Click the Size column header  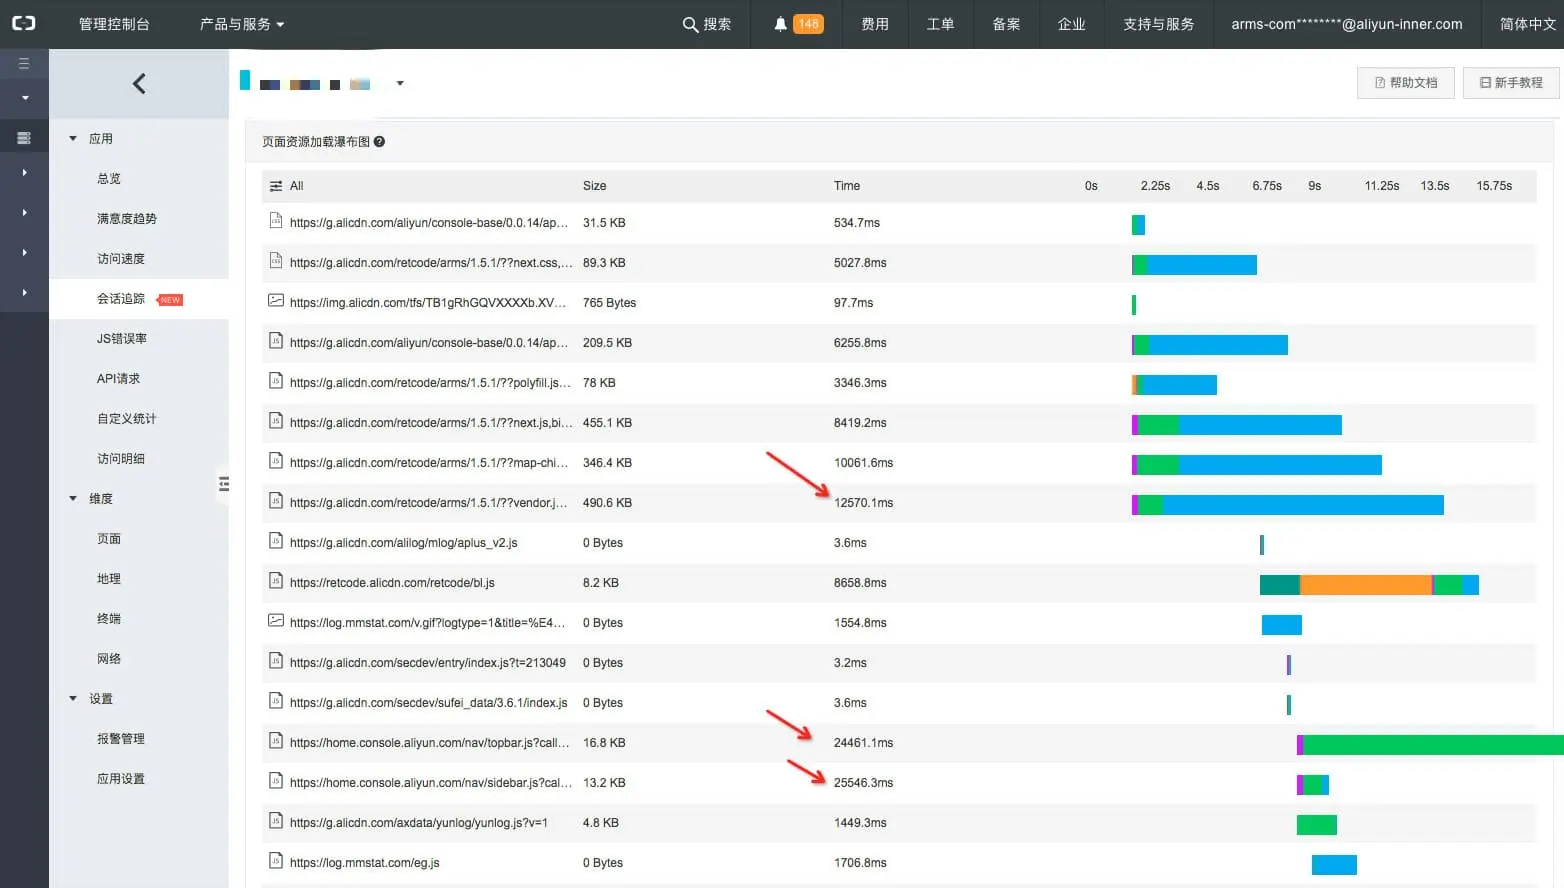click(x=594, y=186)
